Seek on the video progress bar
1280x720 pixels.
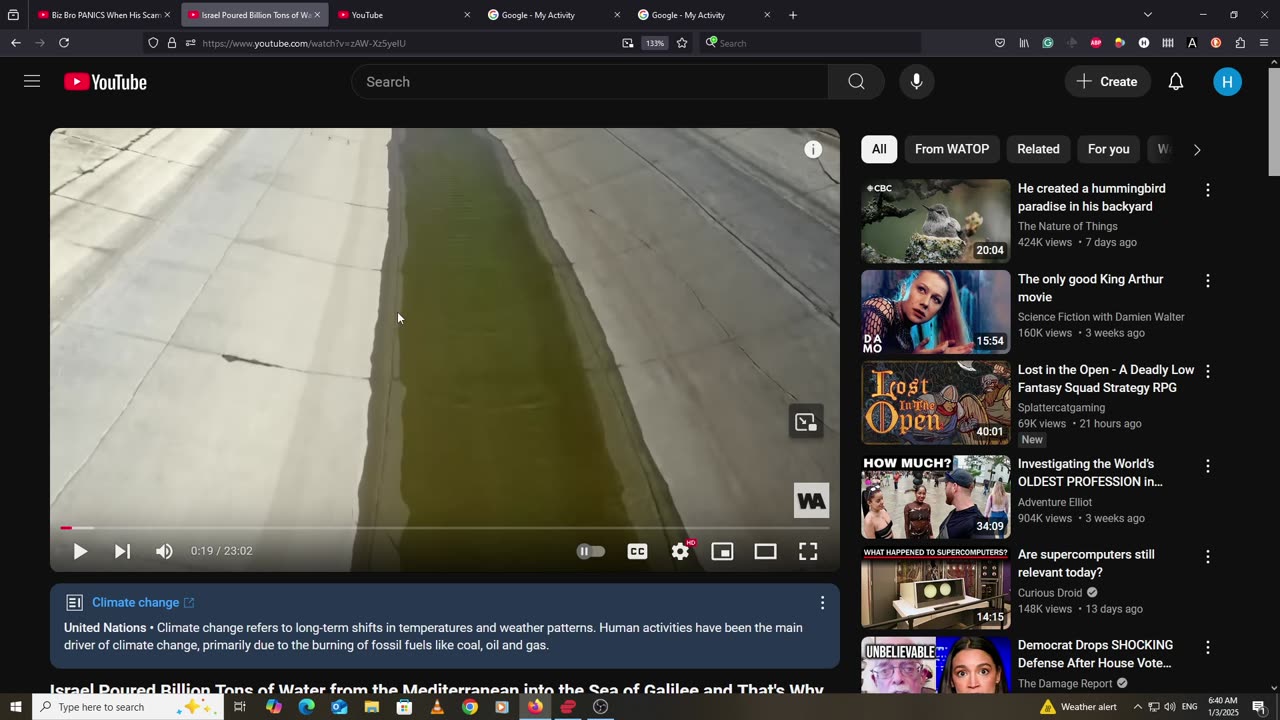click(x=445, y=528)
